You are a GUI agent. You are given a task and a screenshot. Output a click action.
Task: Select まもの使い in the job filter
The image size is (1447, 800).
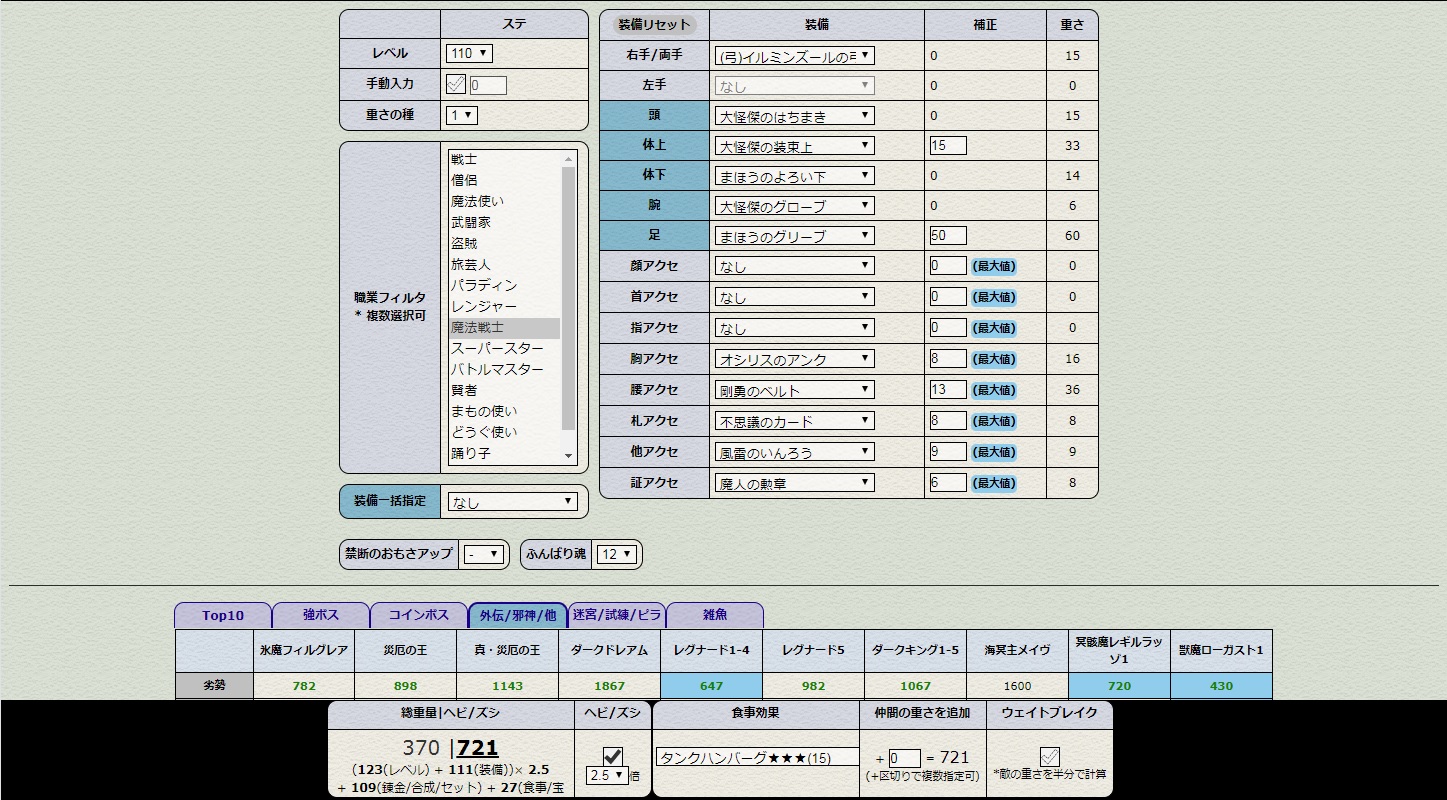[x=504, y=411]
